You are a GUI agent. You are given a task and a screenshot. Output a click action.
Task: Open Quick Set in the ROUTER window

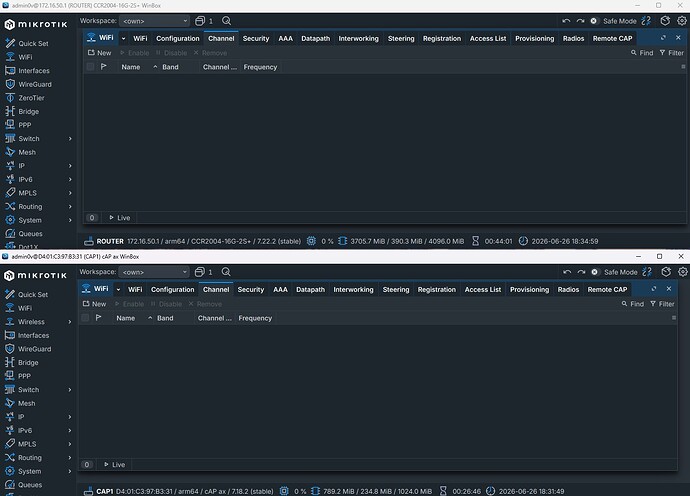(27, 43)
